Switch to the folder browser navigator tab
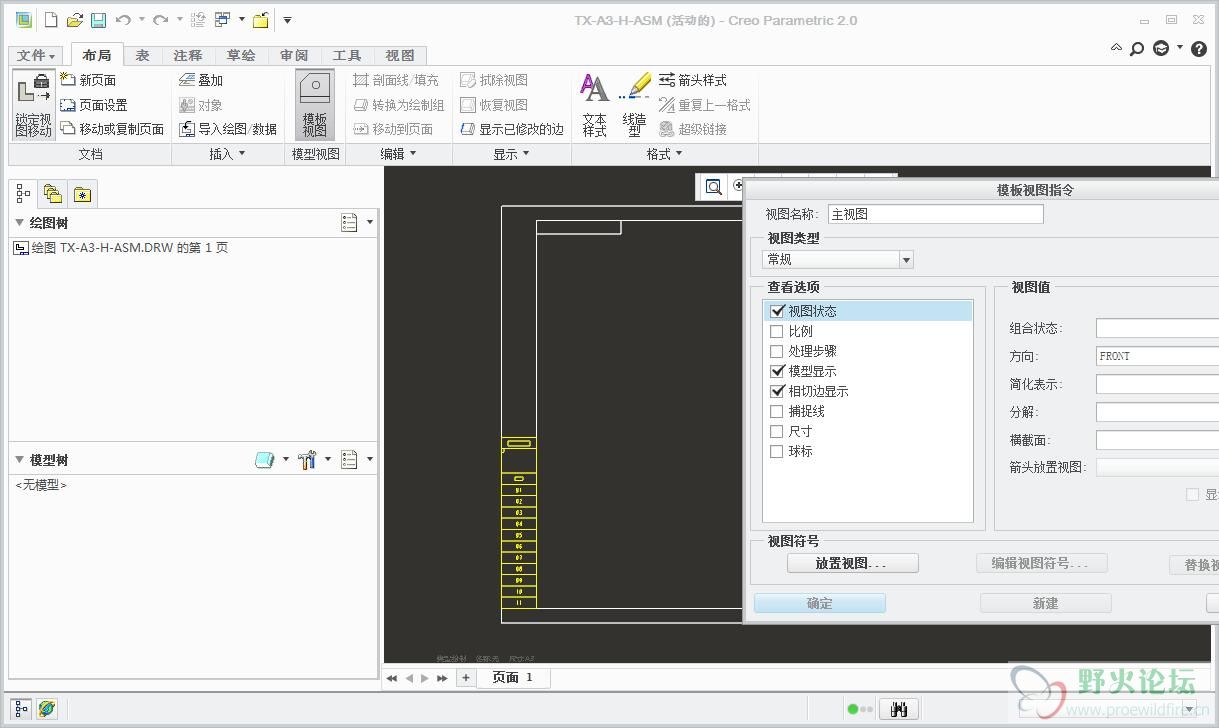The width and height of the screenshot is (1219, 728). click(x=53, y=194)
